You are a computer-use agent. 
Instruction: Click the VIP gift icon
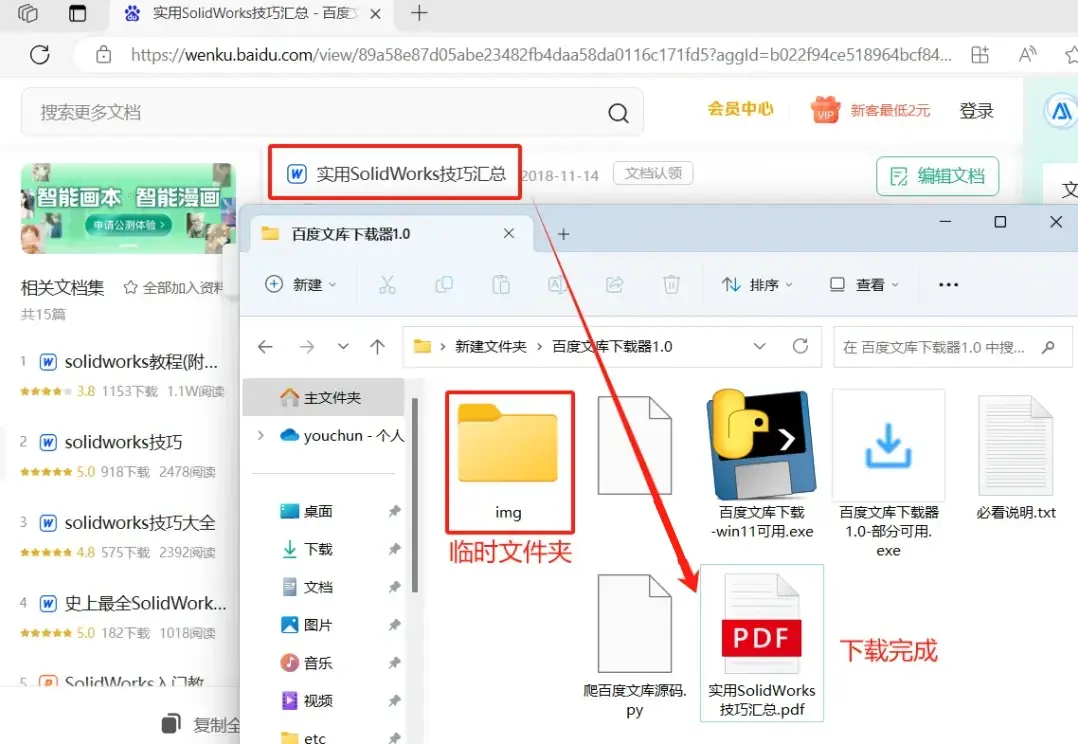(x=825, y=110)
